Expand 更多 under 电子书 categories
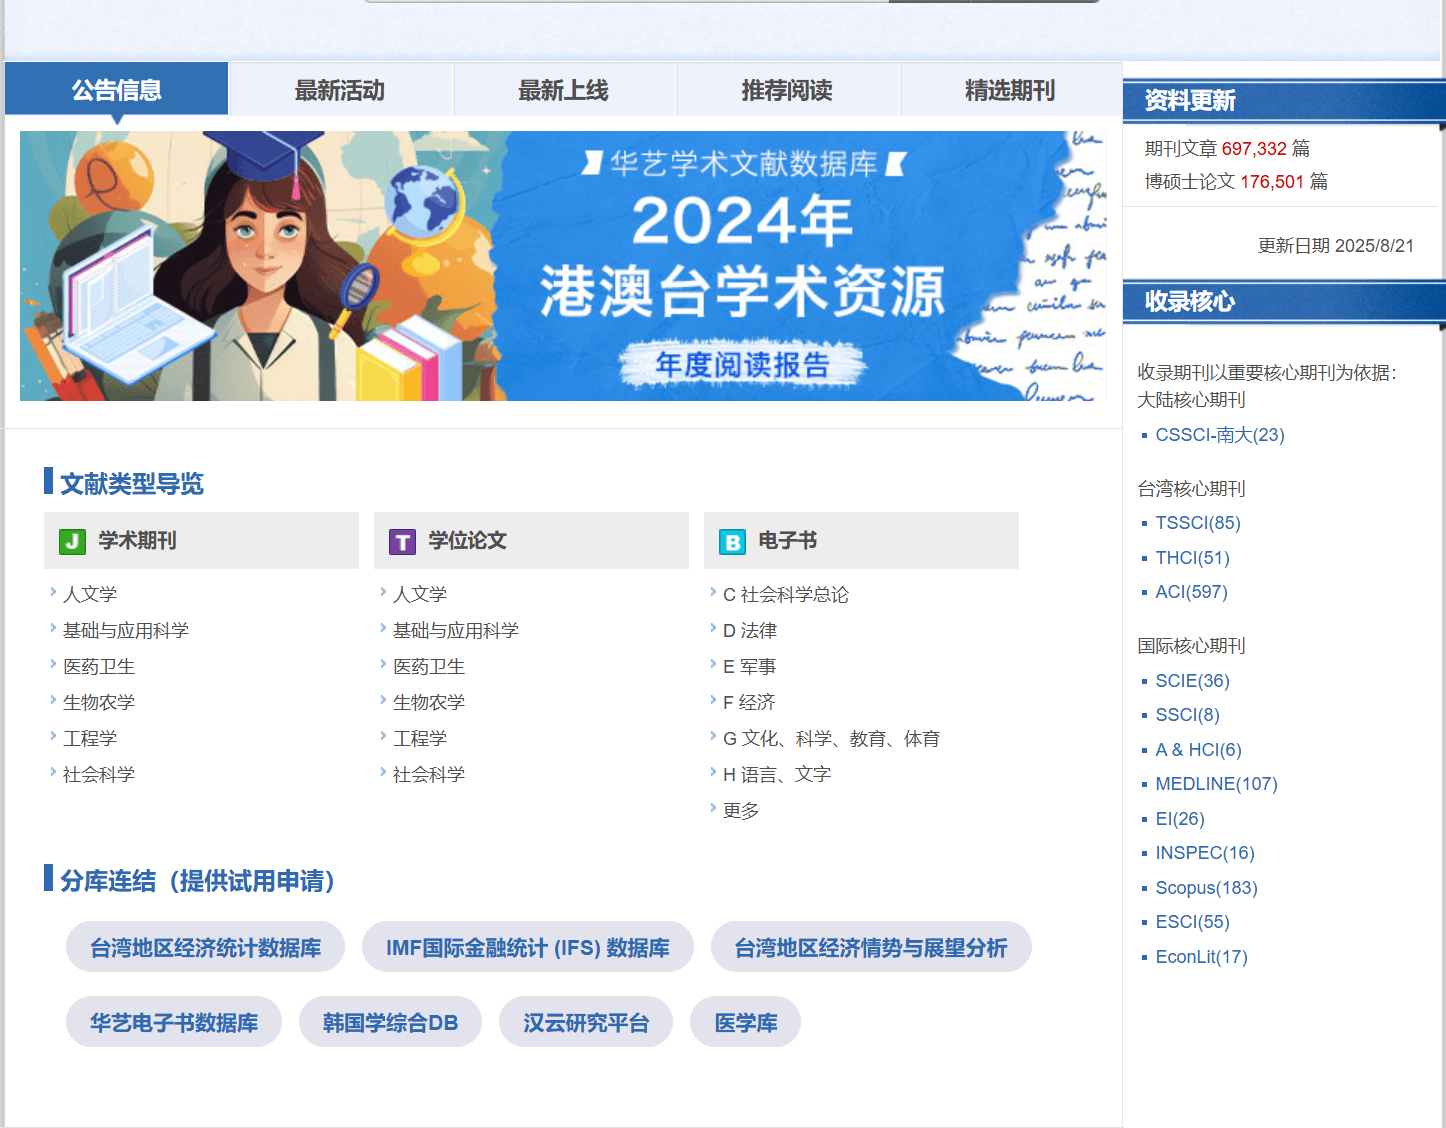 coord(742,809)
